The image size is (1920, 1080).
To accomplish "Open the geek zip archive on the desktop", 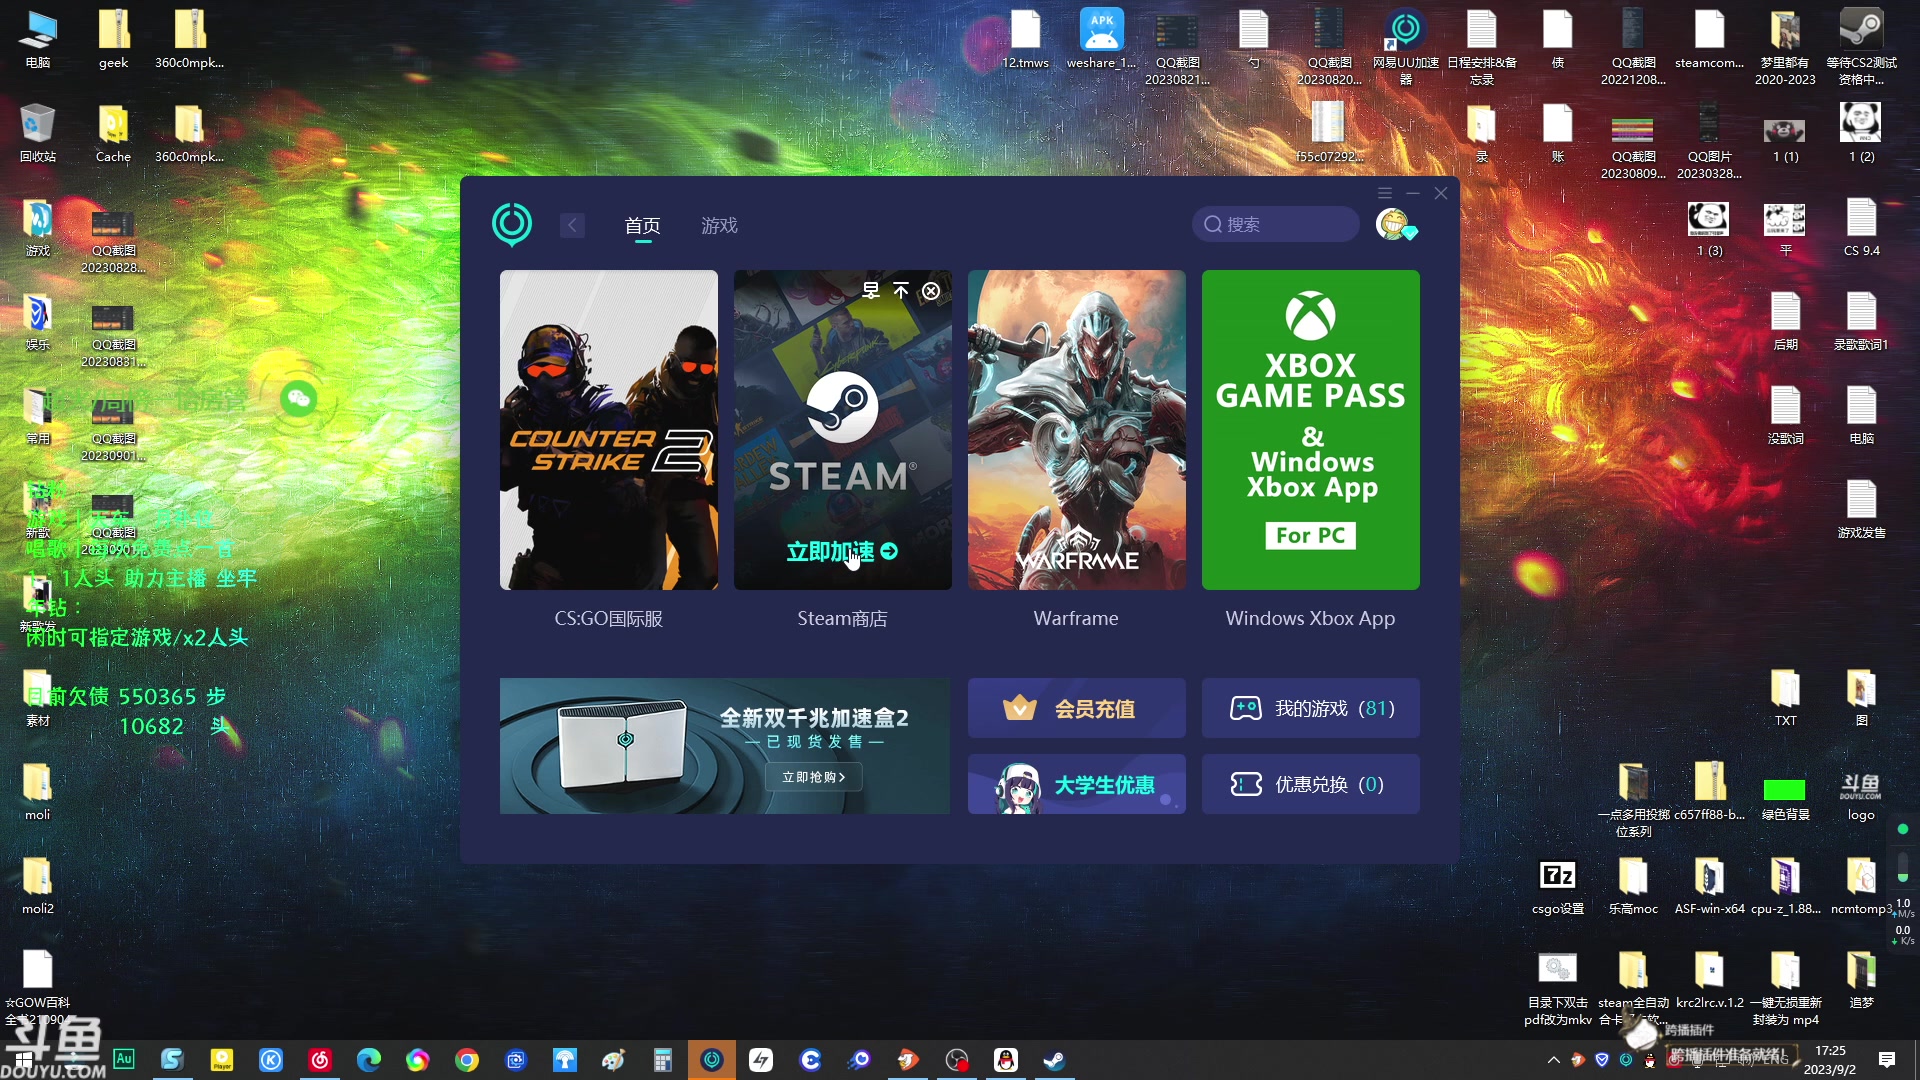I will 113,39.
